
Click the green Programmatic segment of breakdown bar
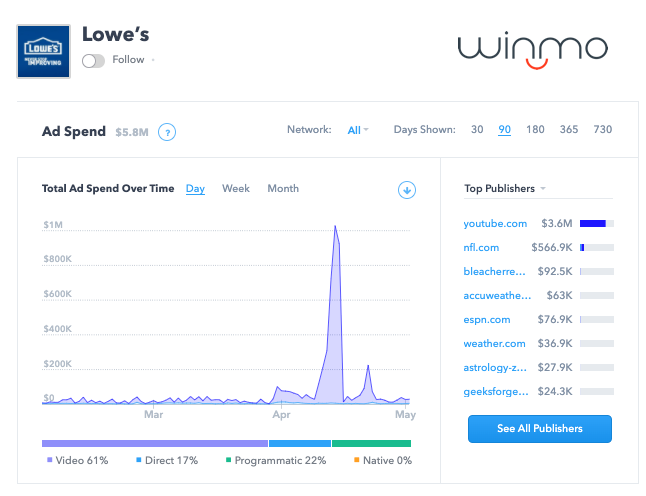pos(371,443)
